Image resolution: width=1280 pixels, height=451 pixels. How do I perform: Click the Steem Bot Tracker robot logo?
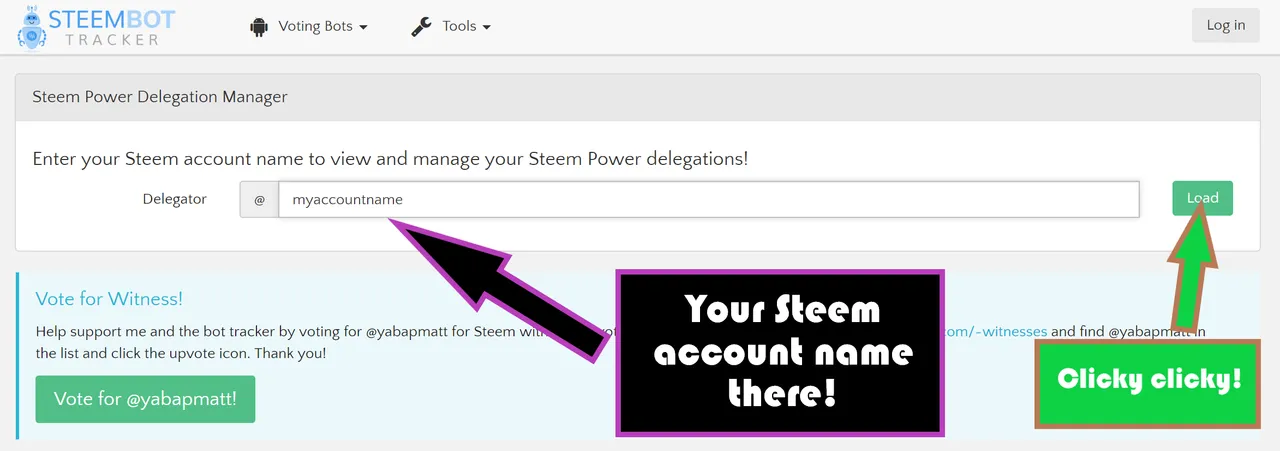pyautogui.click(x=33, y=26)
